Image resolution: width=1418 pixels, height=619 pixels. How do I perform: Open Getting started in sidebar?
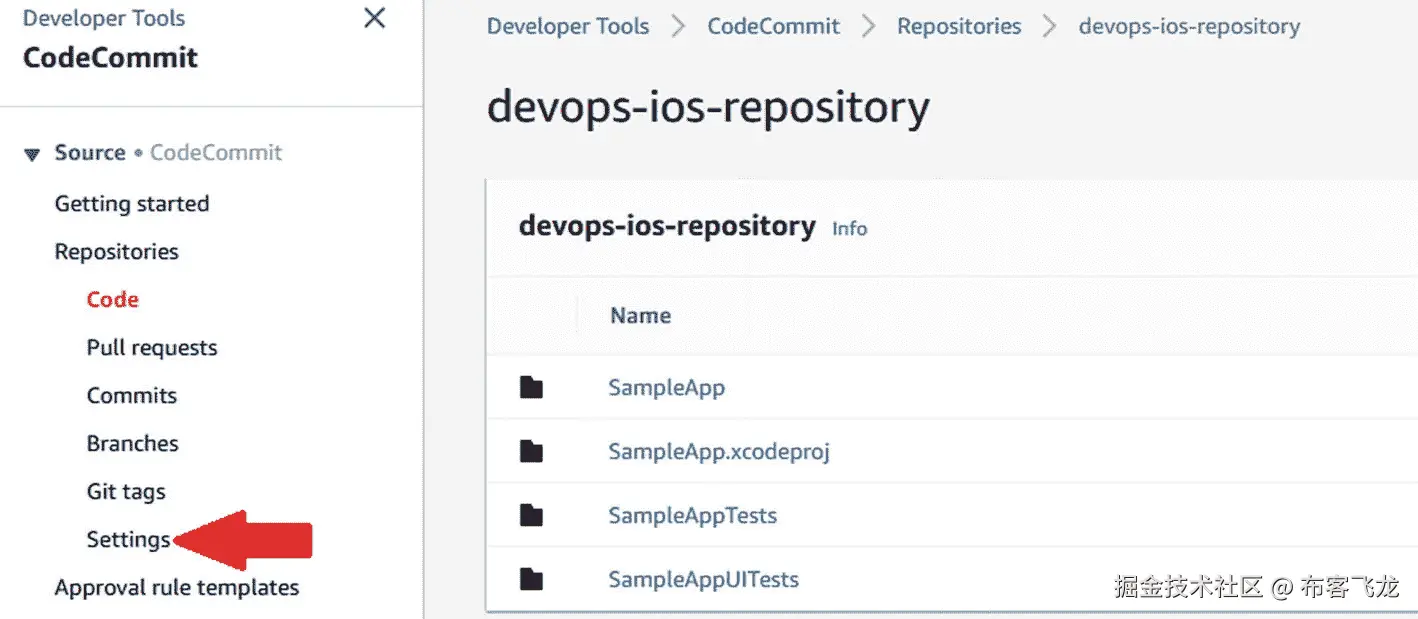(132, 204)
